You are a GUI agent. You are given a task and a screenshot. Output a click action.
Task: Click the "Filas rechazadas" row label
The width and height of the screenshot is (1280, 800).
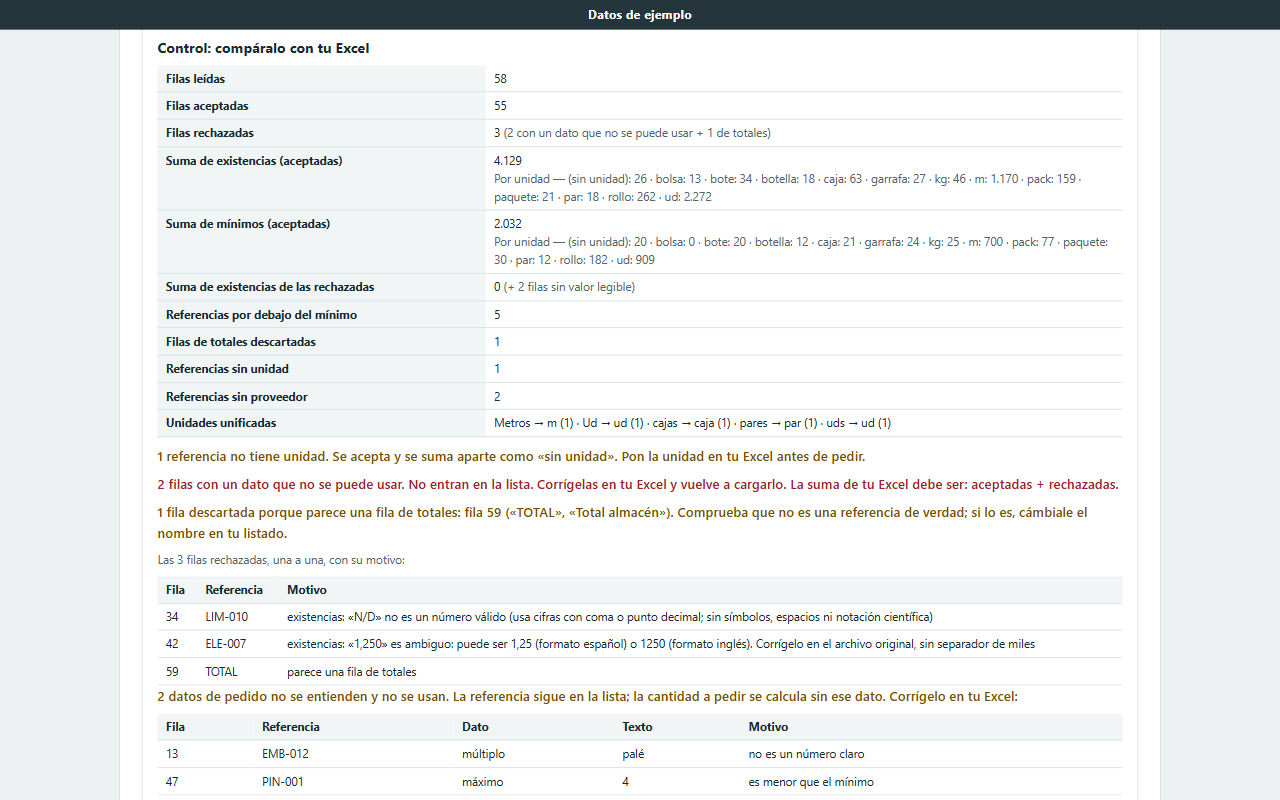coord(210,133)
